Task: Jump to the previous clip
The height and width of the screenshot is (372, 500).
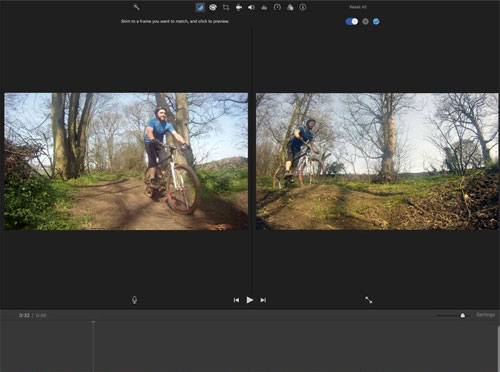Action: [x=236, y=300]
